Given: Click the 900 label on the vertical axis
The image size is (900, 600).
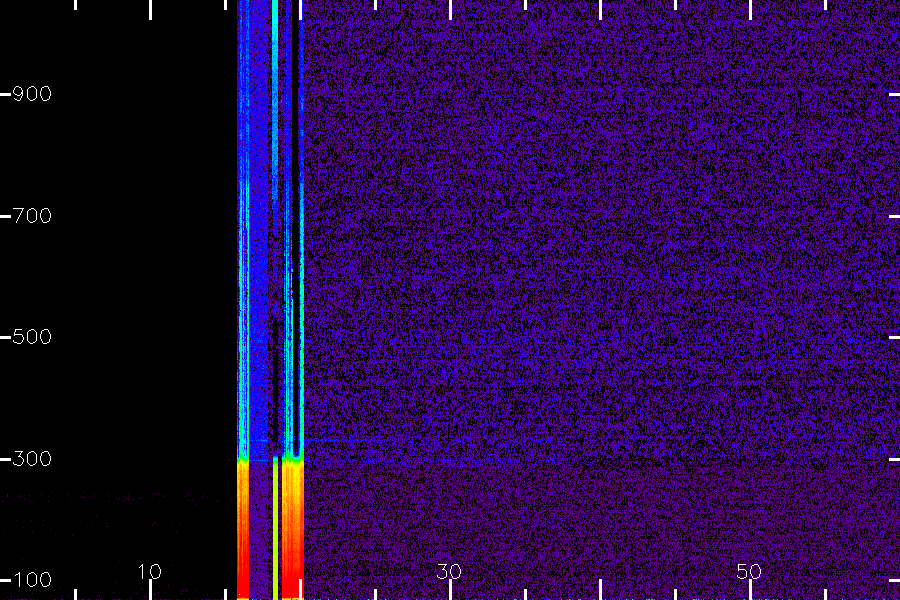Looking at the screenshot, I should 32,94.
